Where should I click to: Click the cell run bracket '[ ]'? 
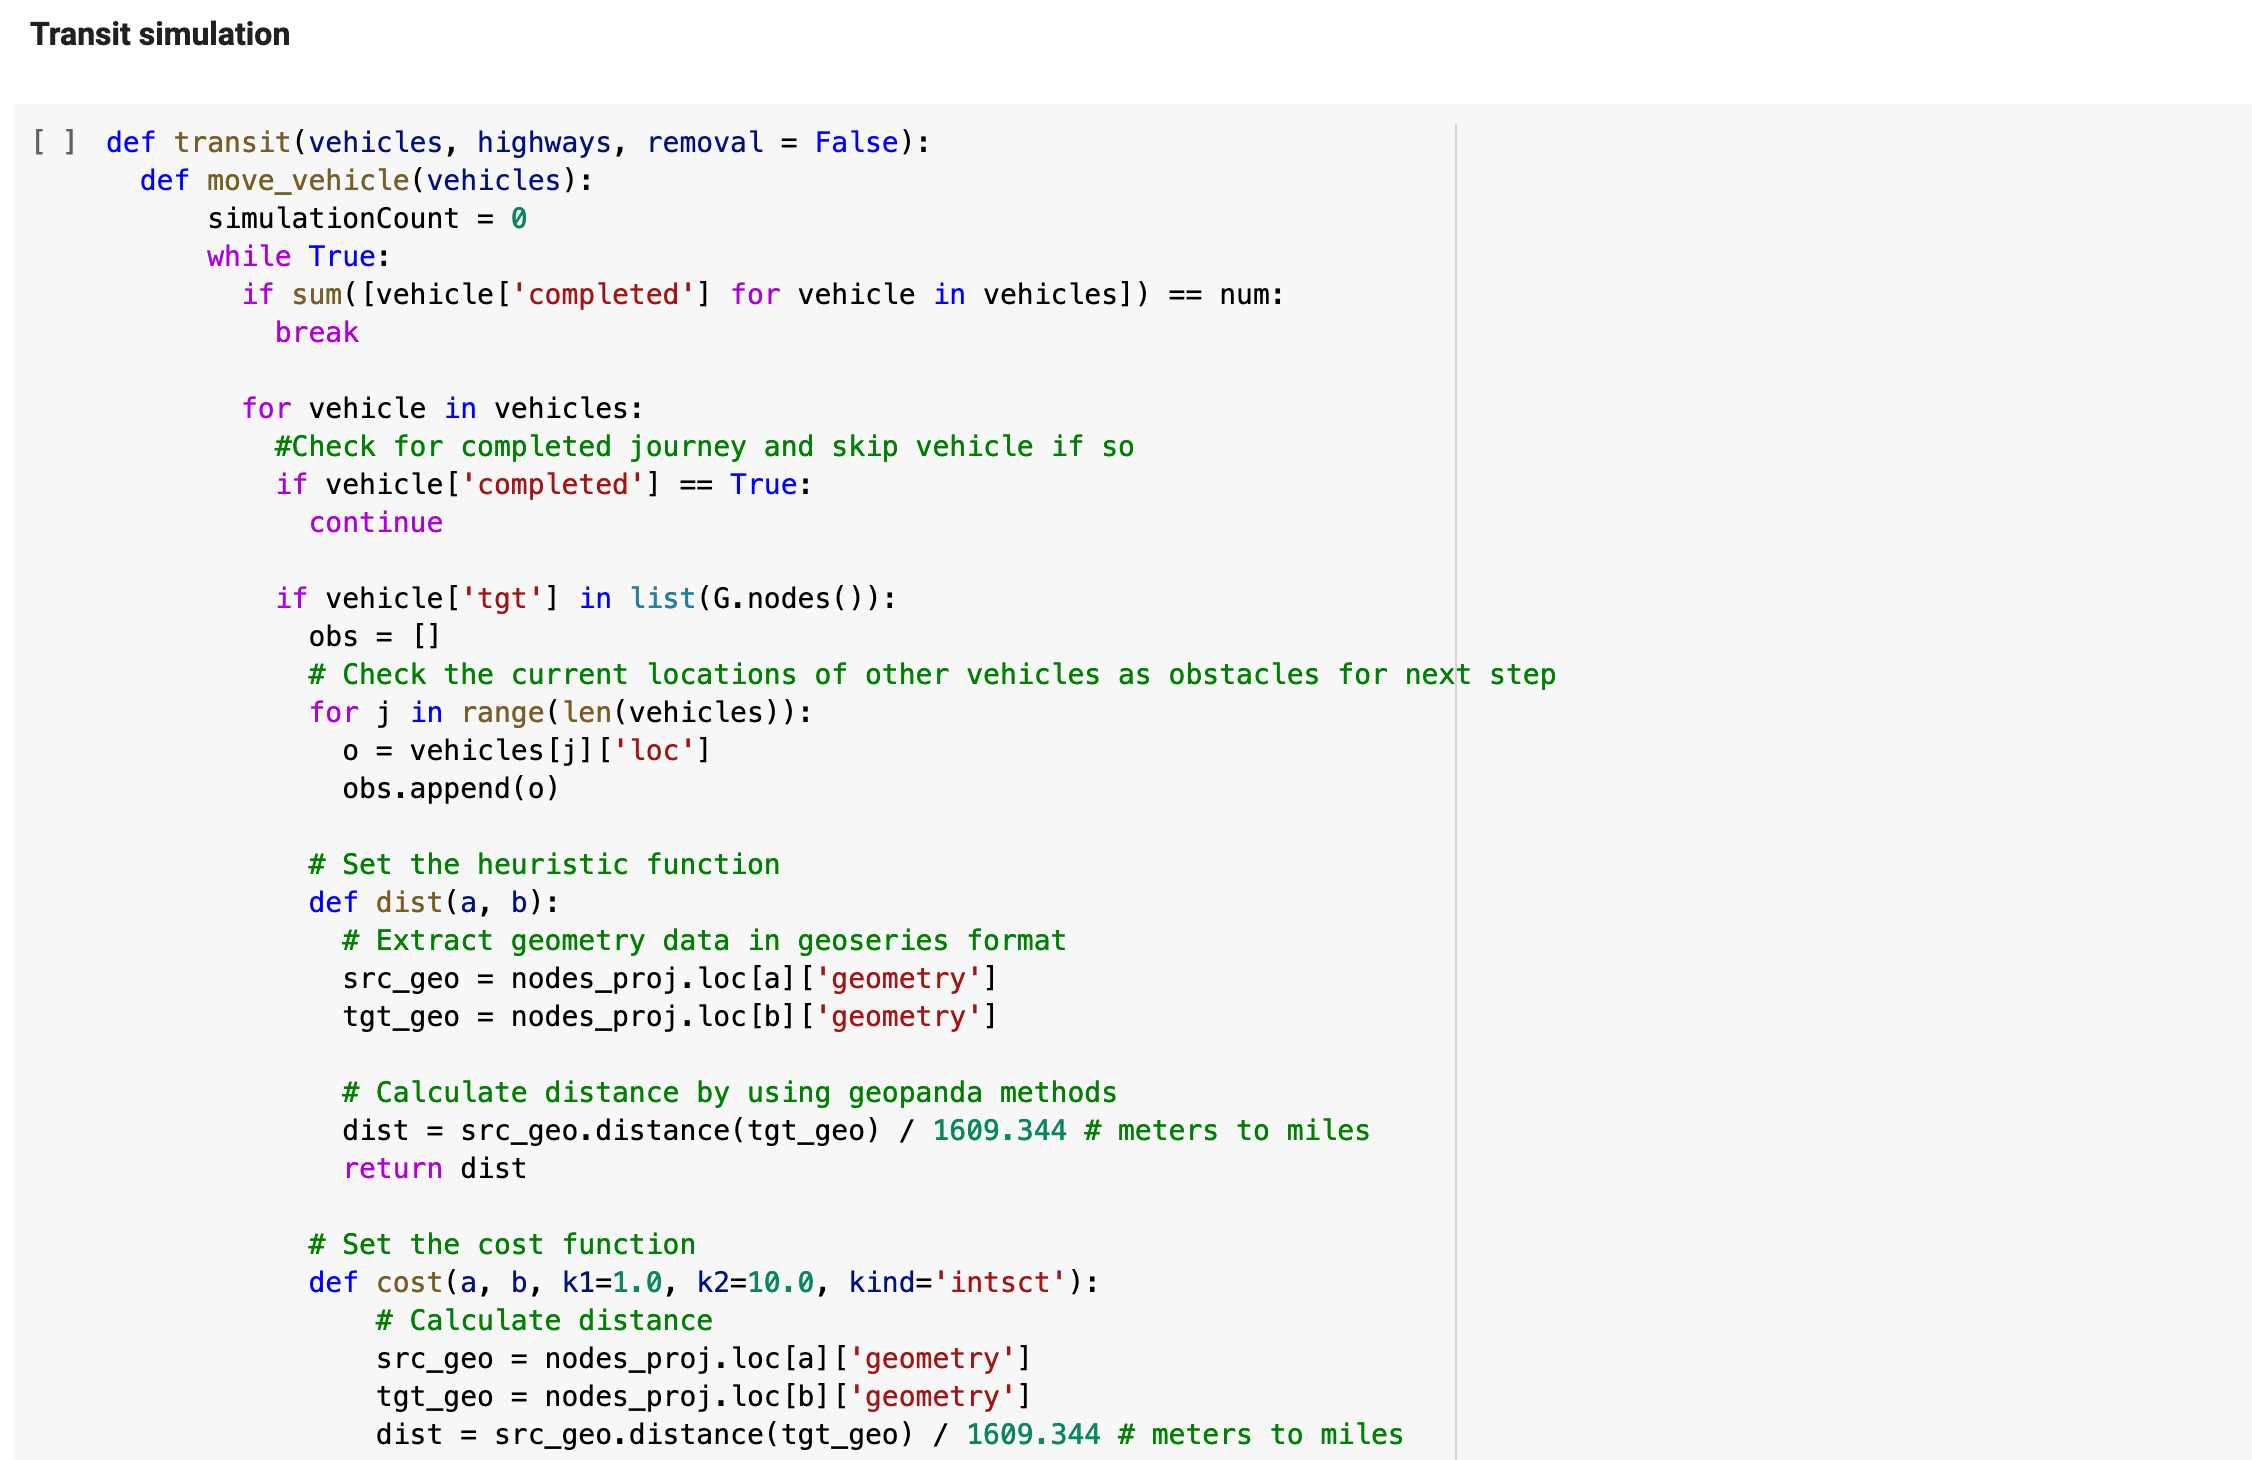click(x=54, y=141)
